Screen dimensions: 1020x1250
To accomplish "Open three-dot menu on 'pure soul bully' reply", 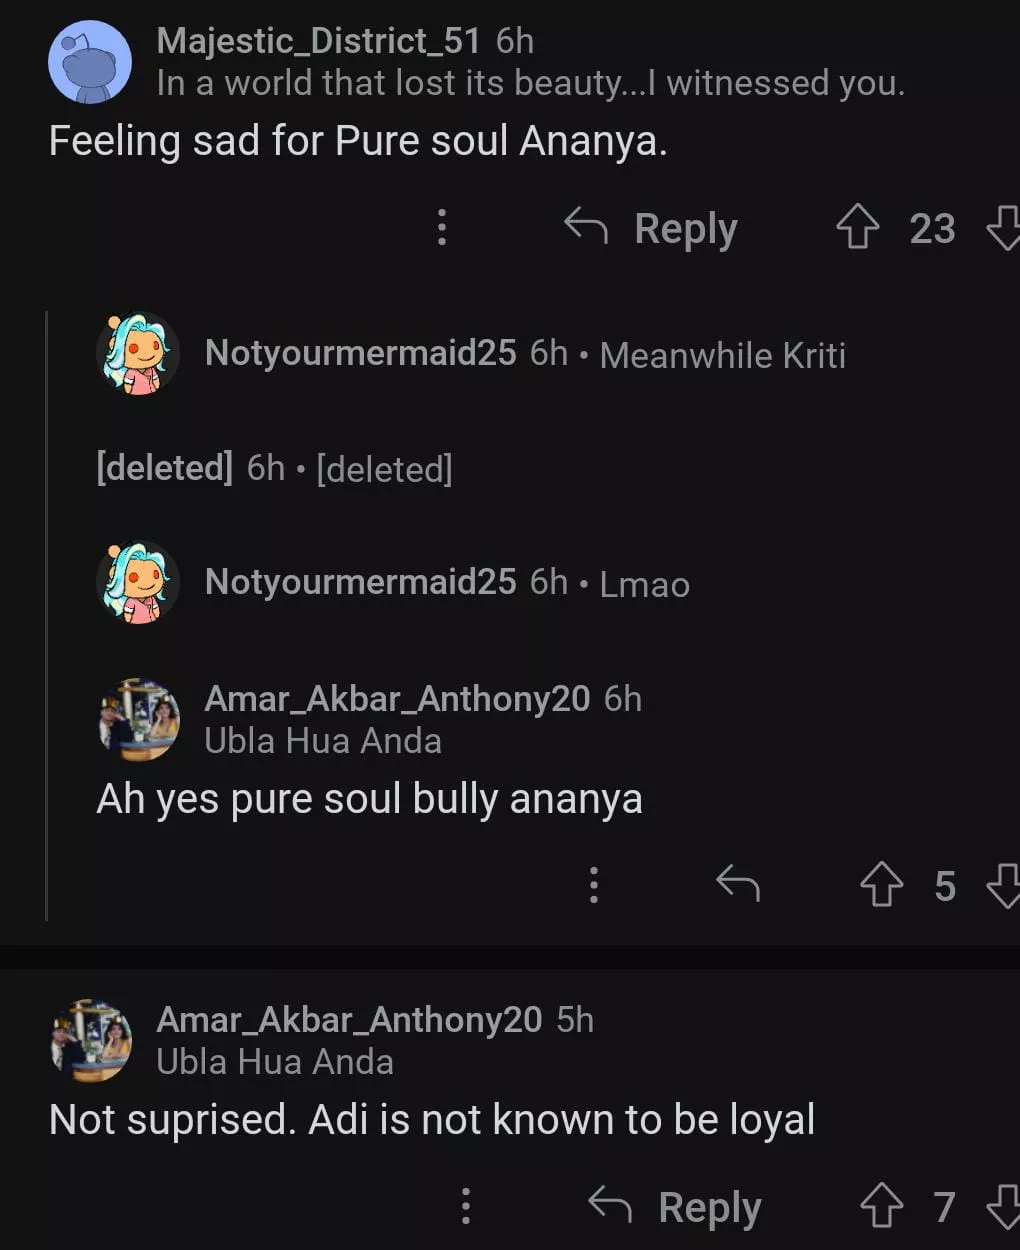I will [x=594, y=885].
